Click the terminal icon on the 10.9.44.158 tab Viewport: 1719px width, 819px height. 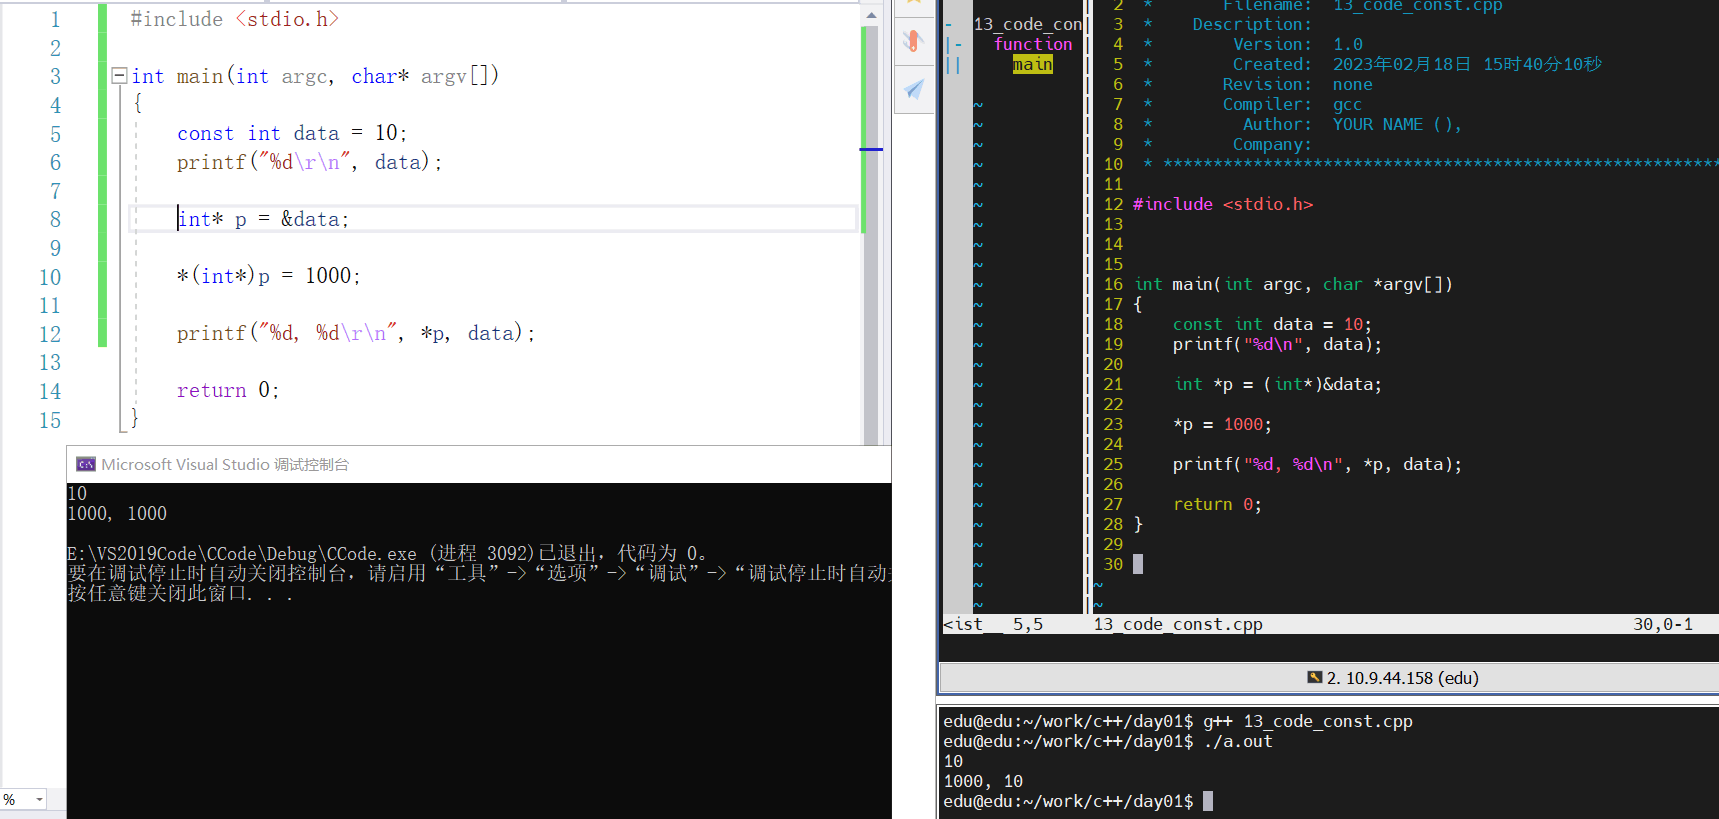pyautogui.click(x=1315, y=678)
